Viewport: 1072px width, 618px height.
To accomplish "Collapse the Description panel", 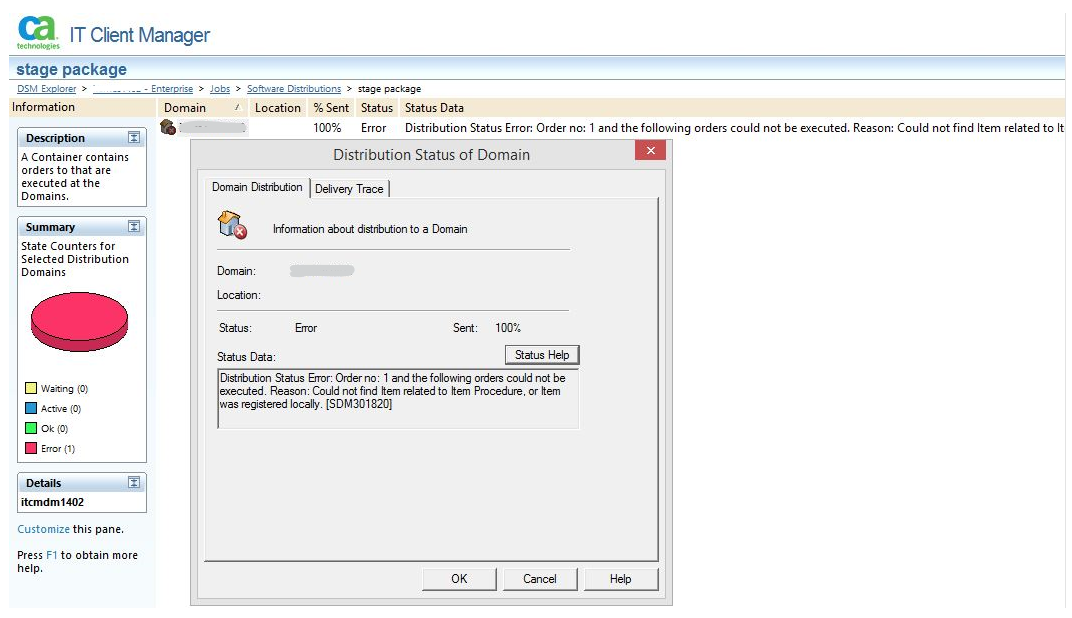I will [134, 137].
